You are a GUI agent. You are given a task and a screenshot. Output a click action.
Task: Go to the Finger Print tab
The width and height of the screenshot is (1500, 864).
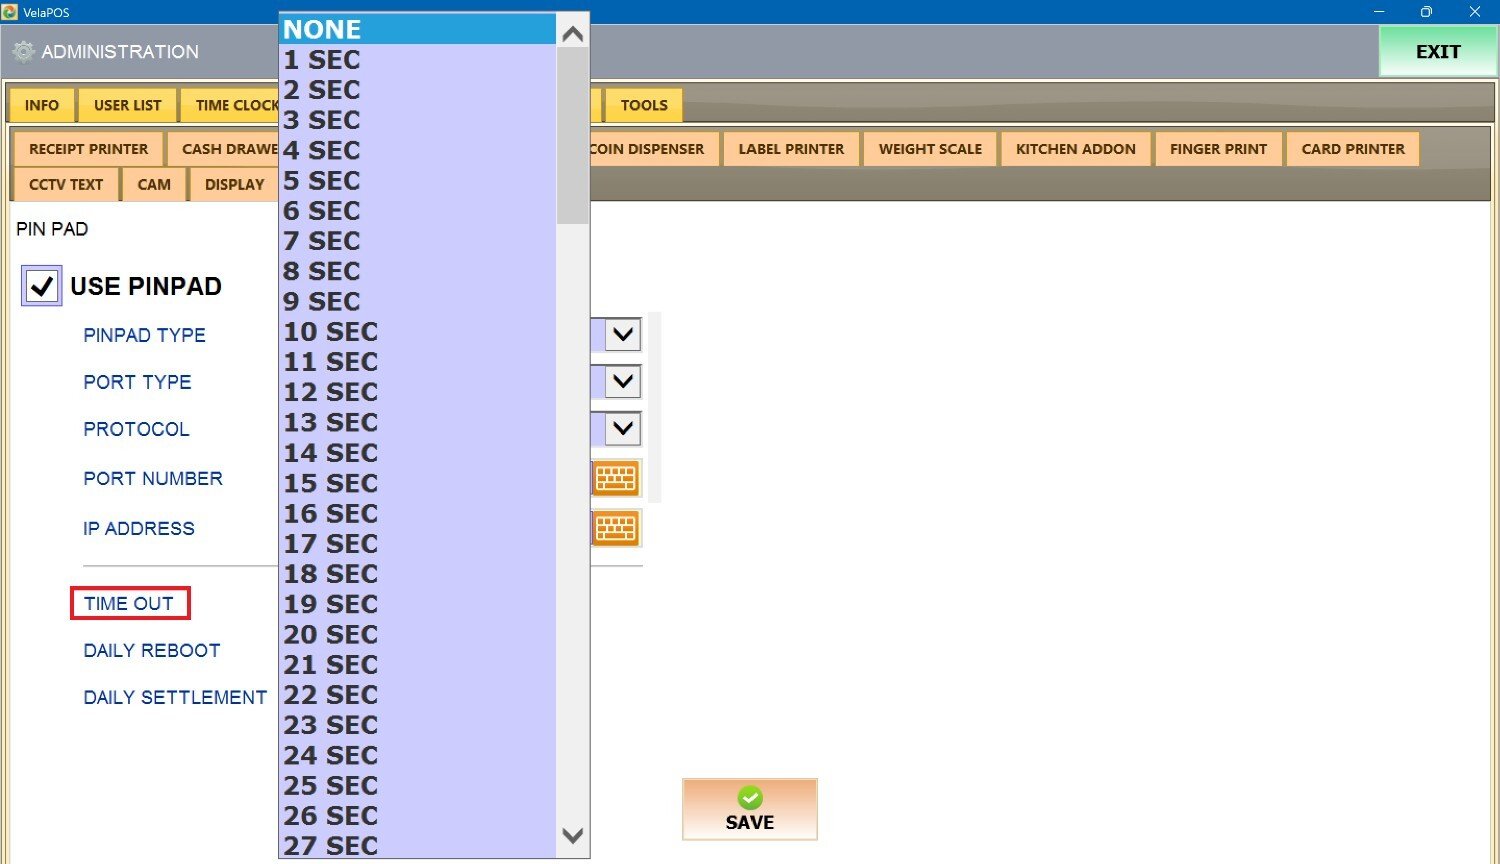[1218, 149]
